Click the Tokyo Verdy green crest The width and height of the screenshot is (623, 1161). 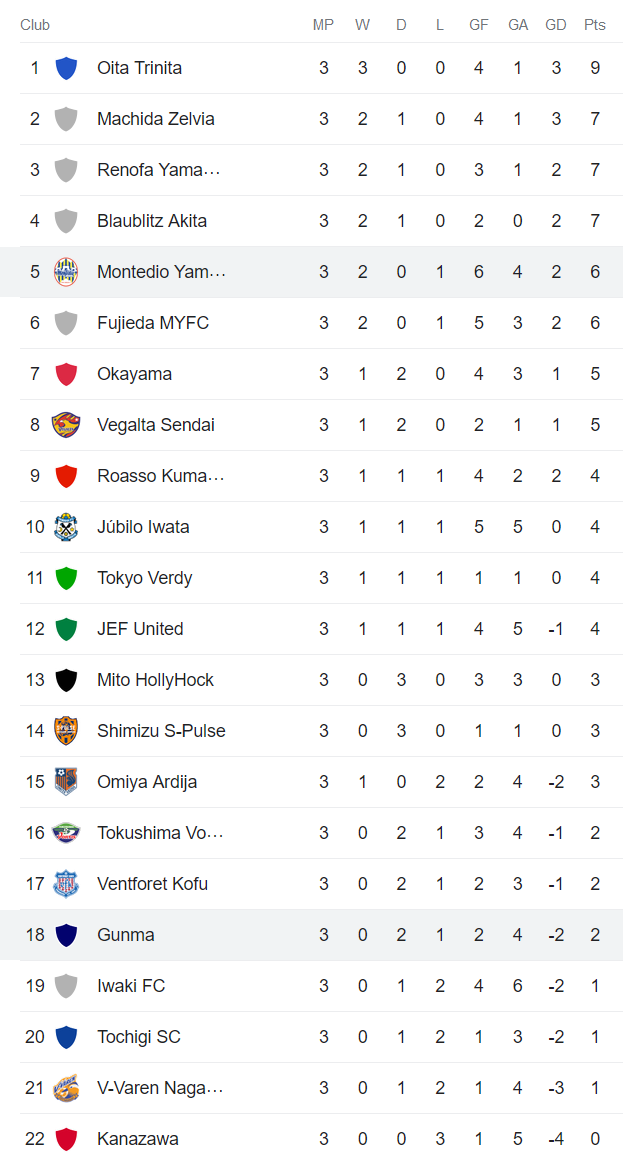pyautogui.click(x=66, y=577)
